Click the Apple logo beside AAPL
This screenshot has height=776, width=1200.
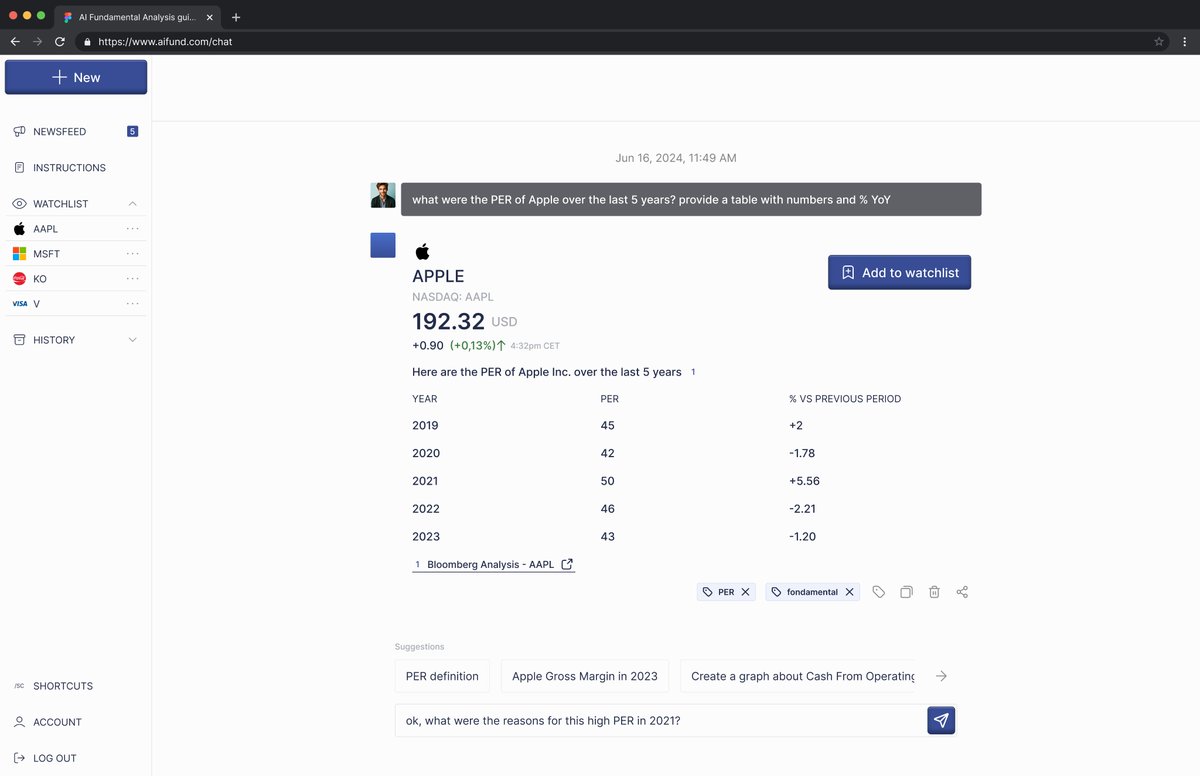click(x=19, y=229)
